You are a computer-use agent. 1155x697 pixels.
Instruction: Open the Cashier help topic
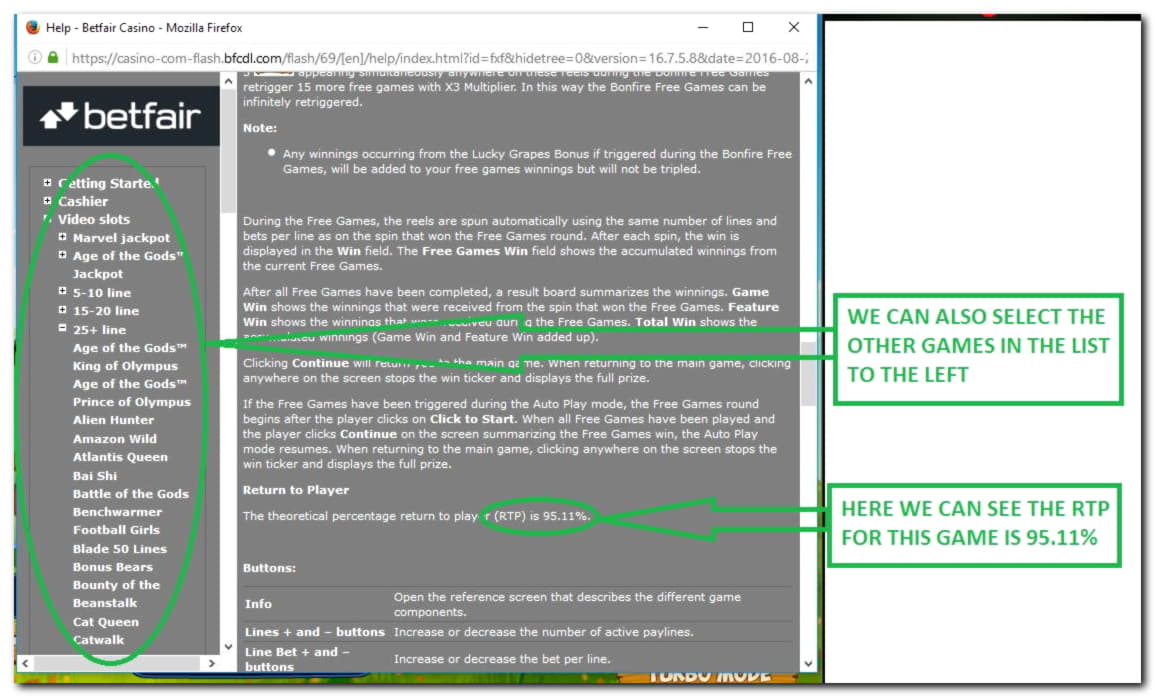pos(83,201)
